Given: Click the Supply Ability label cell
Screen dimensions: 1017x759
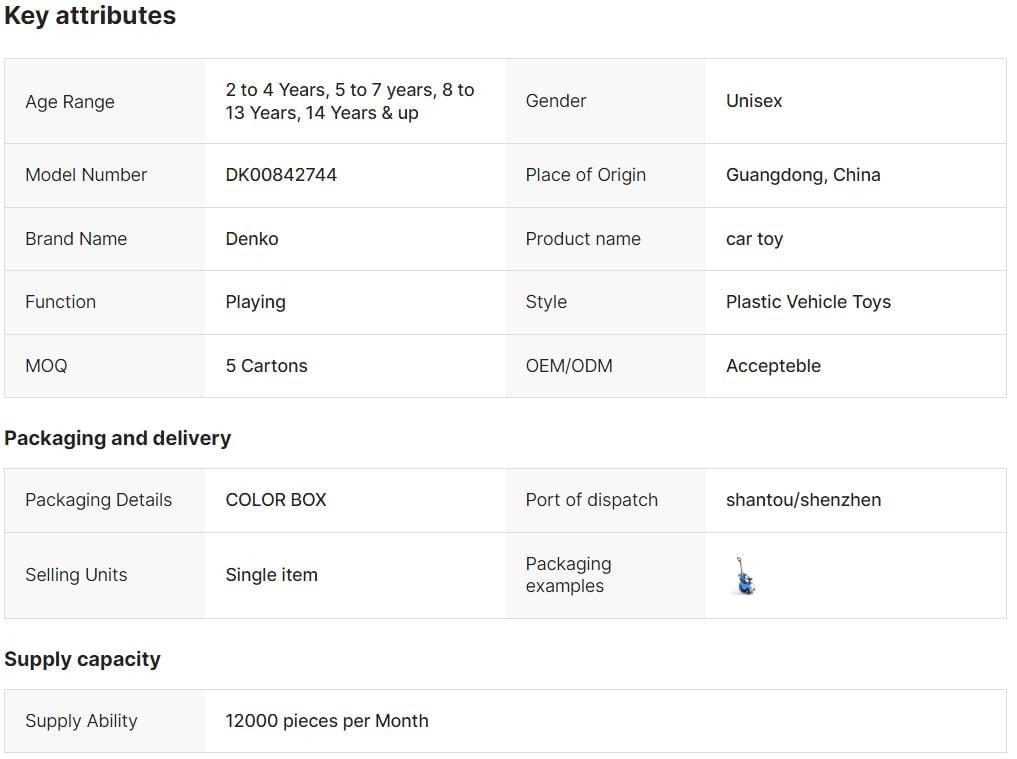Looking at the screenshot, I should [81, 721].
